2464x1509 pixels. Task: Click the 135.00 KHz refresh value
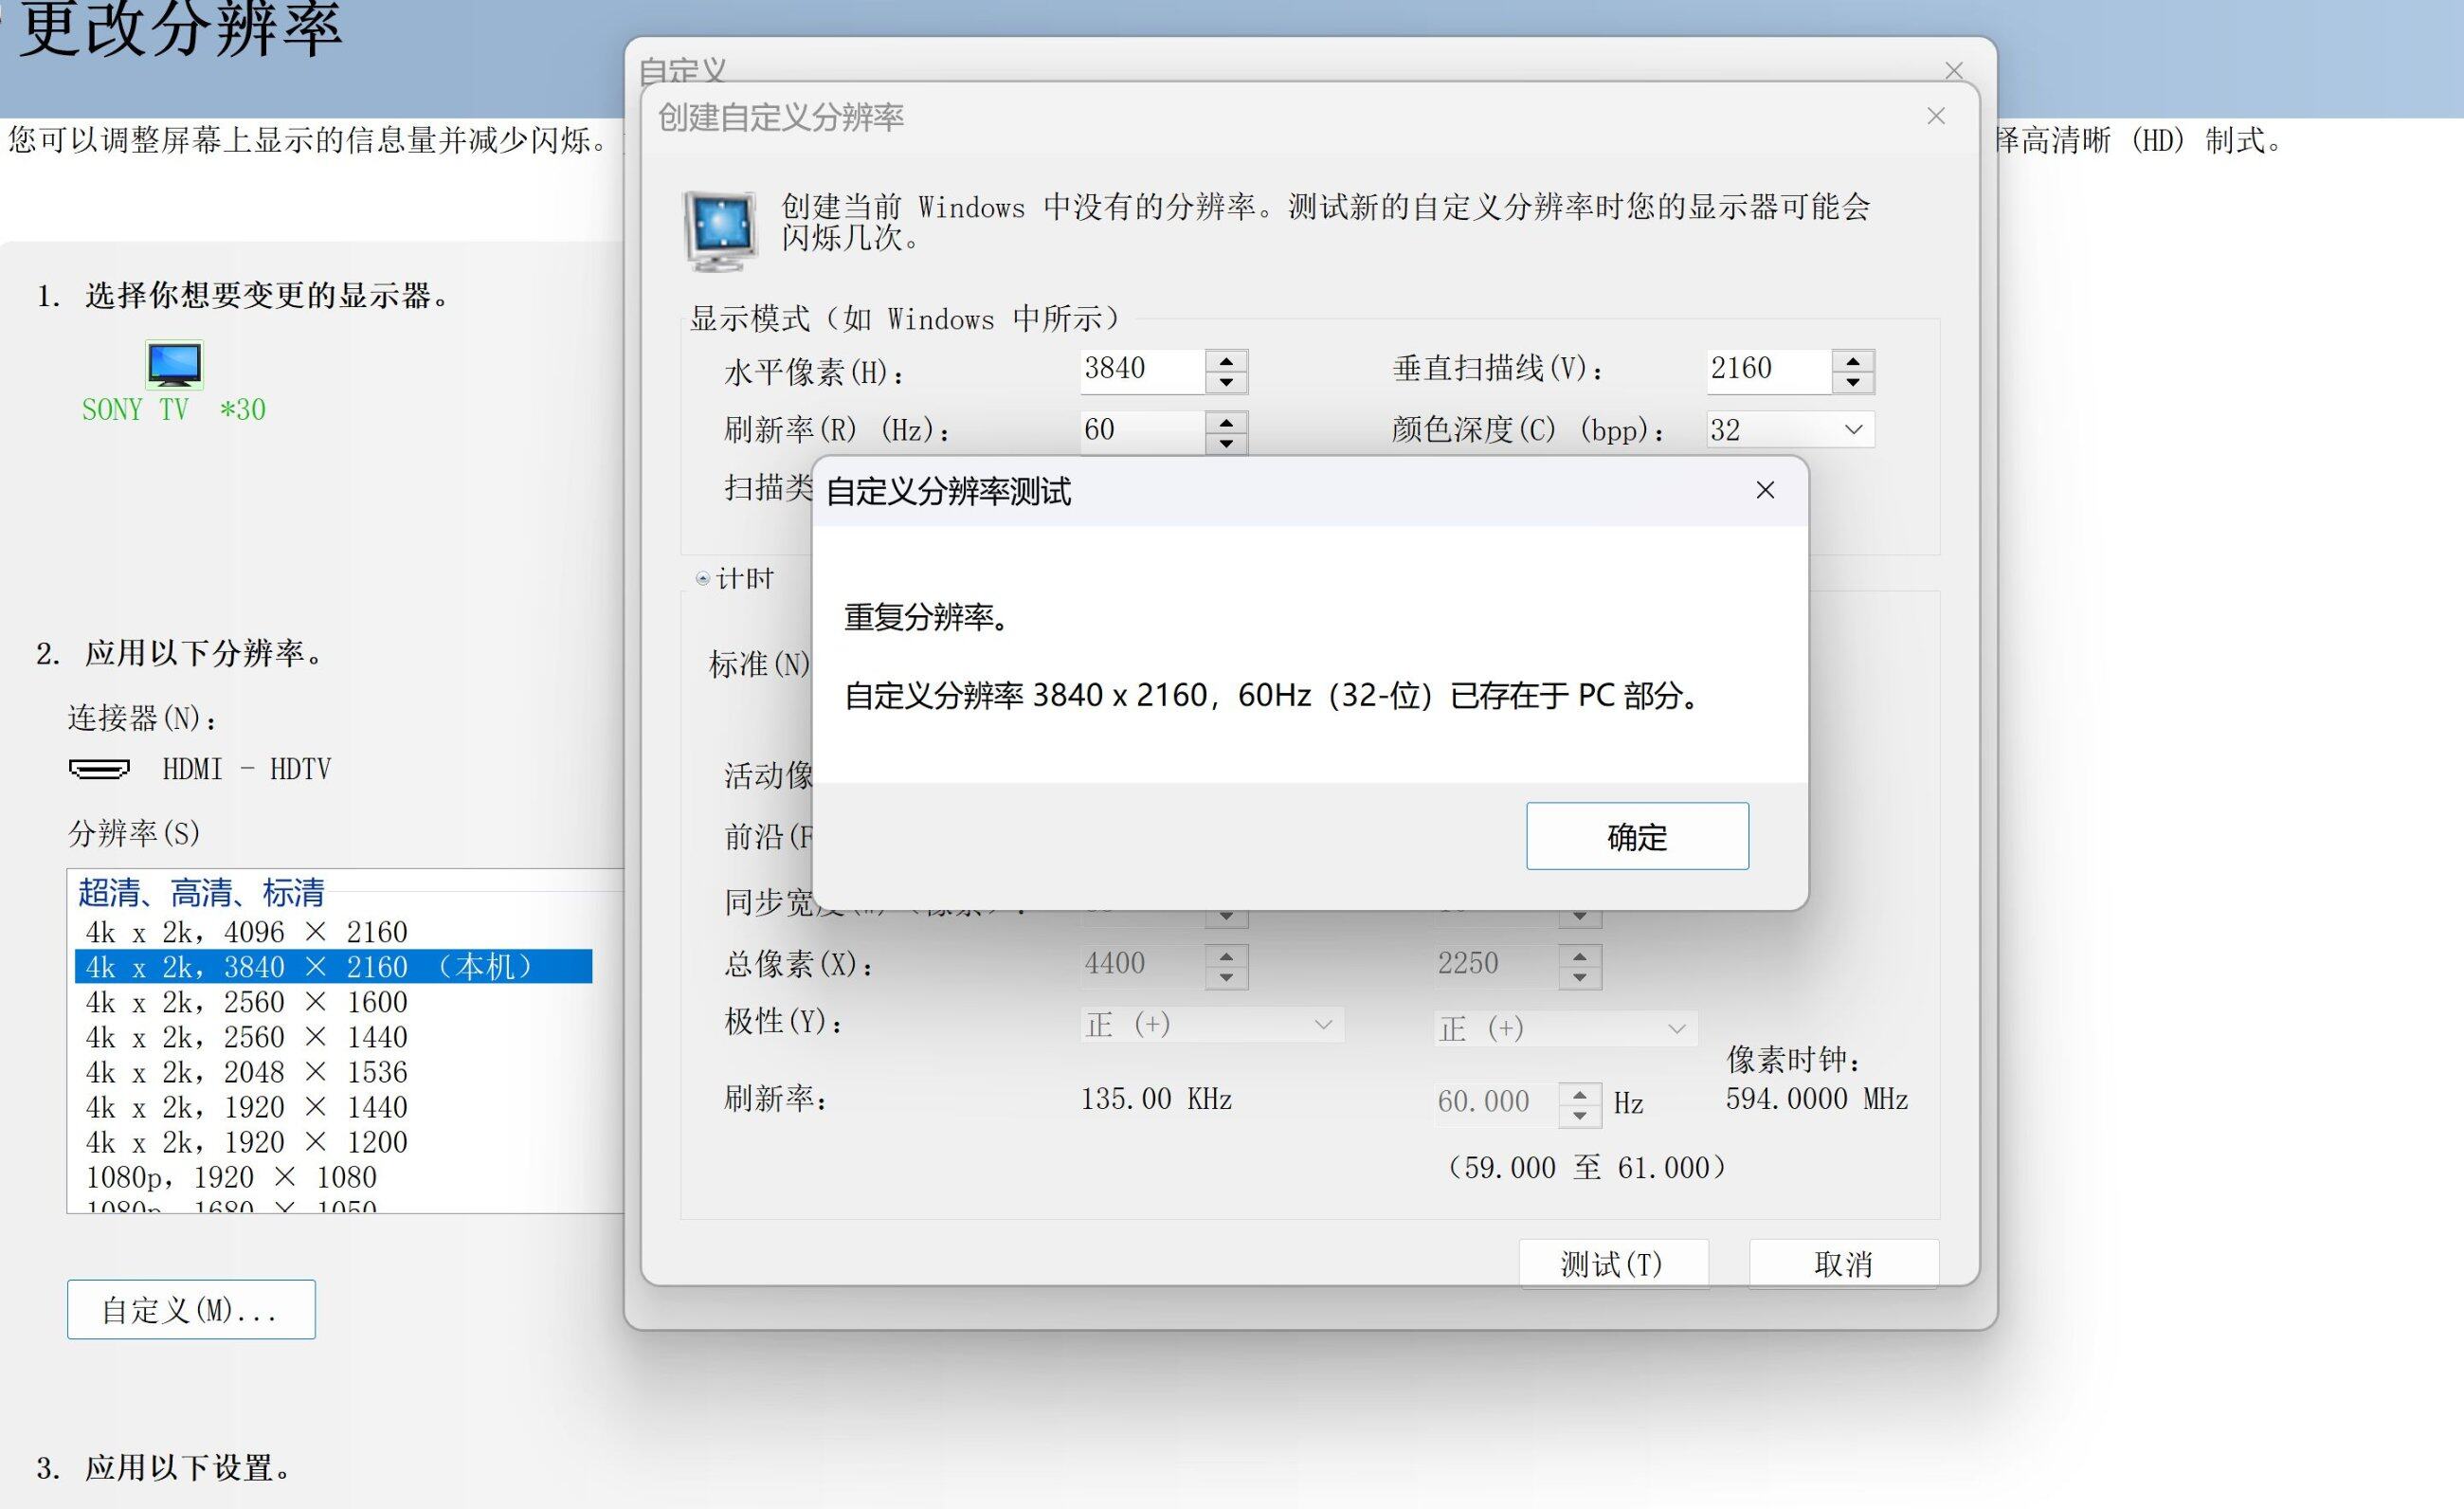pos(1156,1099)
